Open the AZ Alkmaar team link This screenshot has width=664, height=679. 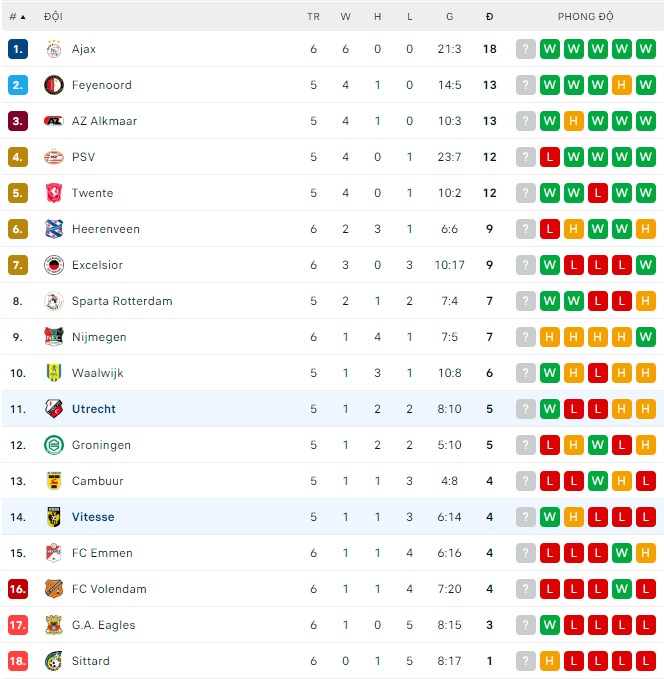(x=104, y=121)
